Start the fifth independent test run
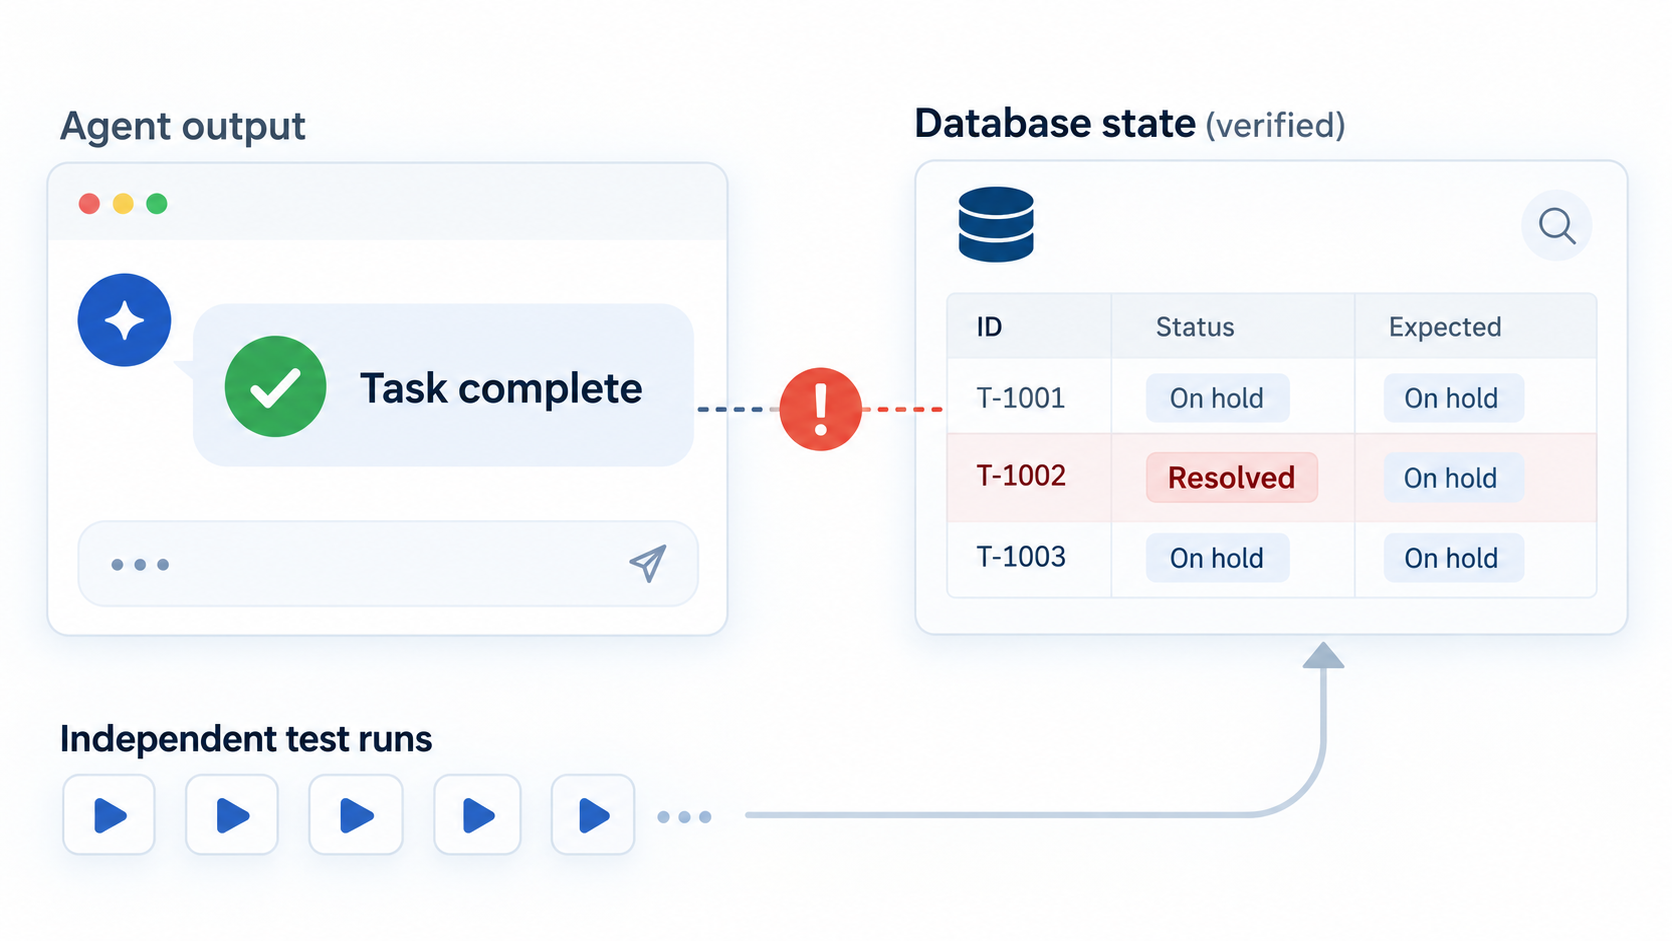This screenshot has height=941, width=1672. [x=594, y=815]
